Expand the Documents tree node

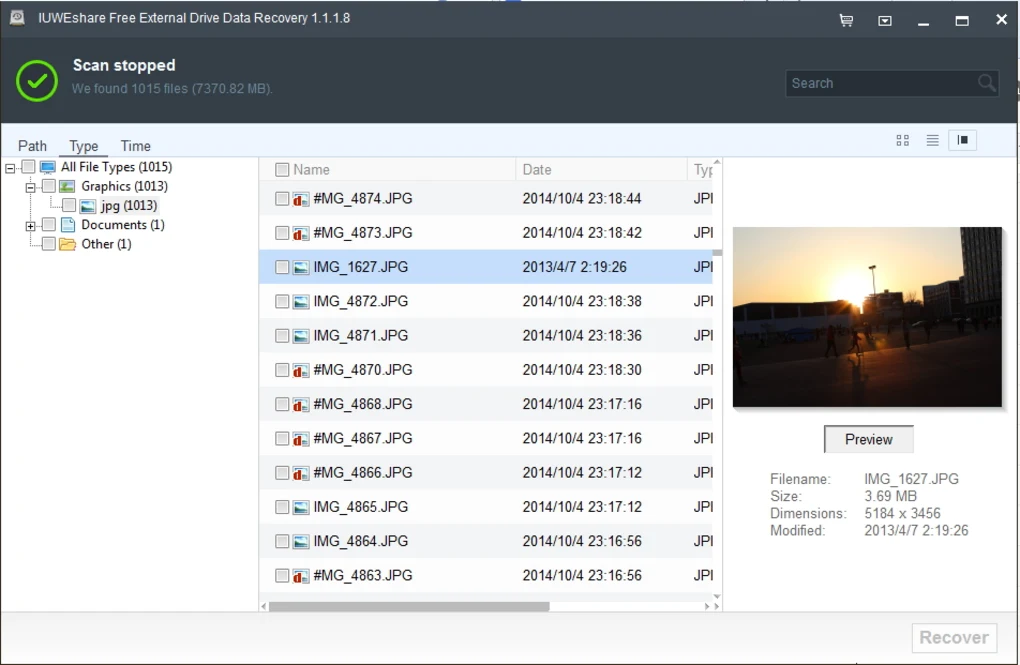[30, 226]
